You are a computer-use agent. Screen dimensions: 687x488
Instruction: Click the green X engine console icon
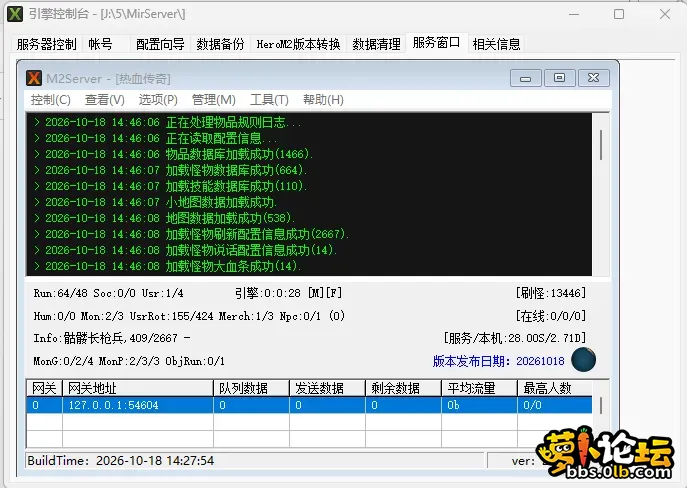point(15,14)
